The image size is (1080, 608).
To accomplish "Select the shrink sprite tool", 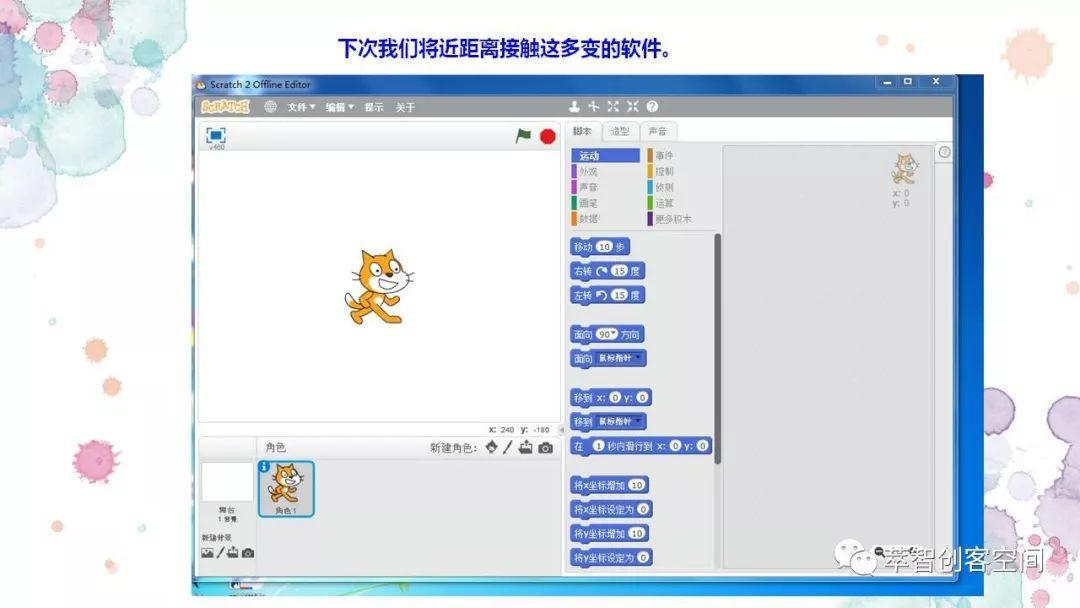I will pyautogui.click(x=632, y=106).
